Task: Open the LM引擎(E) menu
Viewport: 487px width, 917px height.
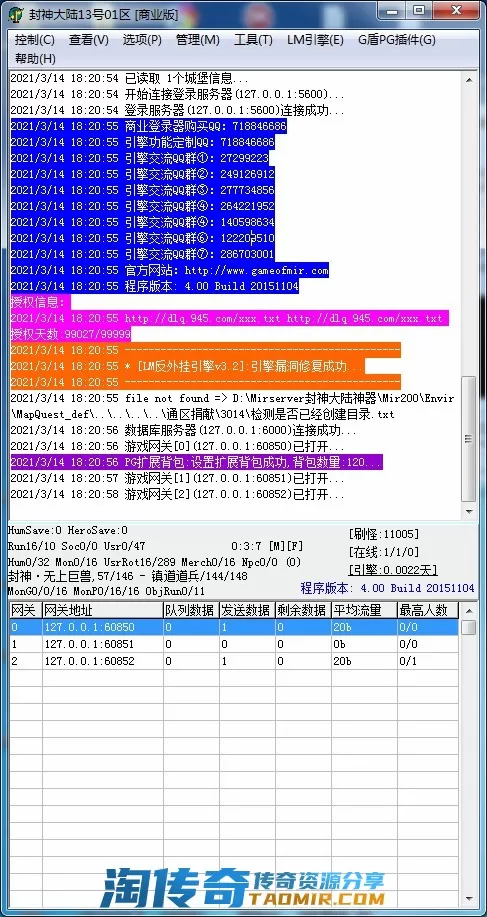Action: pos(315,40)
